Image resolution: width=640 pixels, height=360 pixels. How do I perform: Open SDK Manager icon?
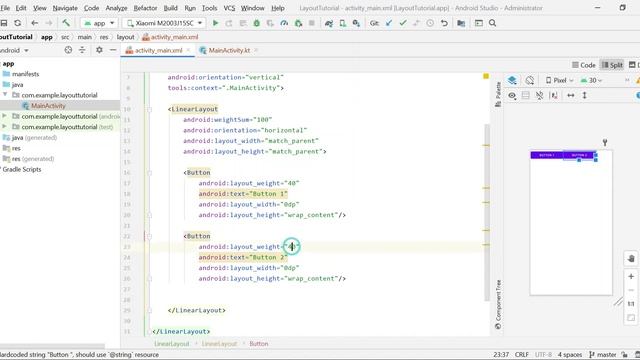(356, 23)
